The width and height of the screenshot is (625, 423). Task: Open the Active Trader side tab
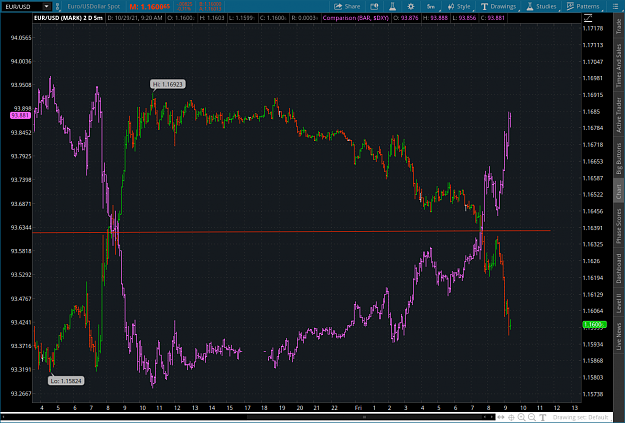coord(619,115)
